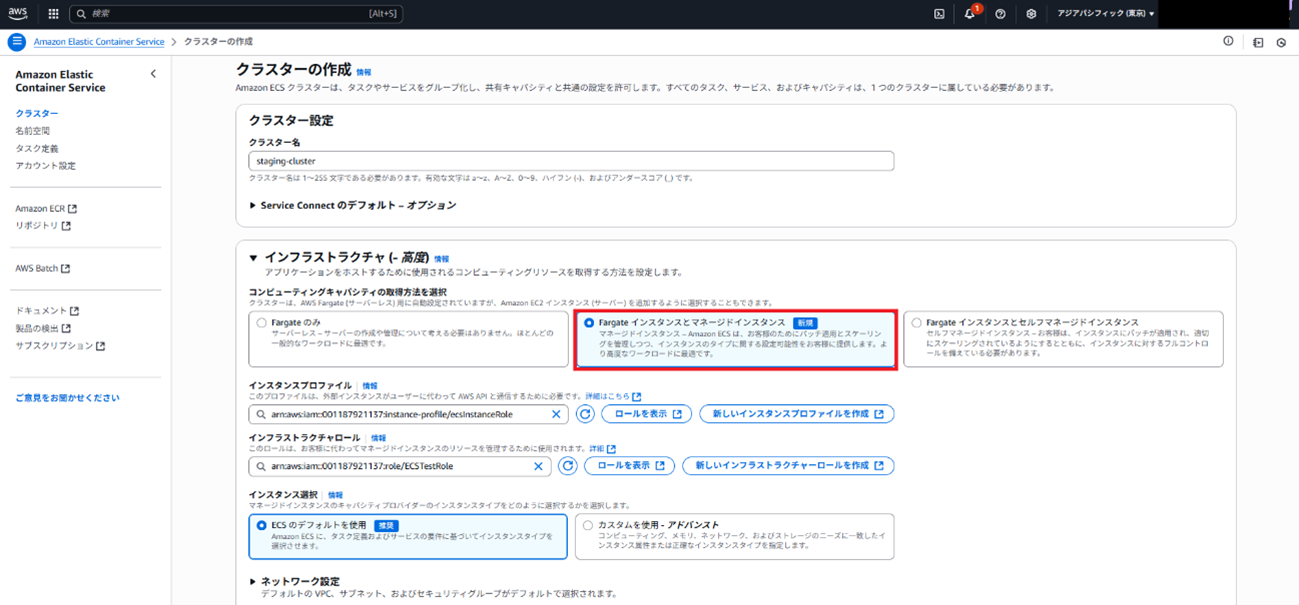Open タスク定義 in the sidebar
This screenshot has width=1299, height=605.
pos(37,148)
